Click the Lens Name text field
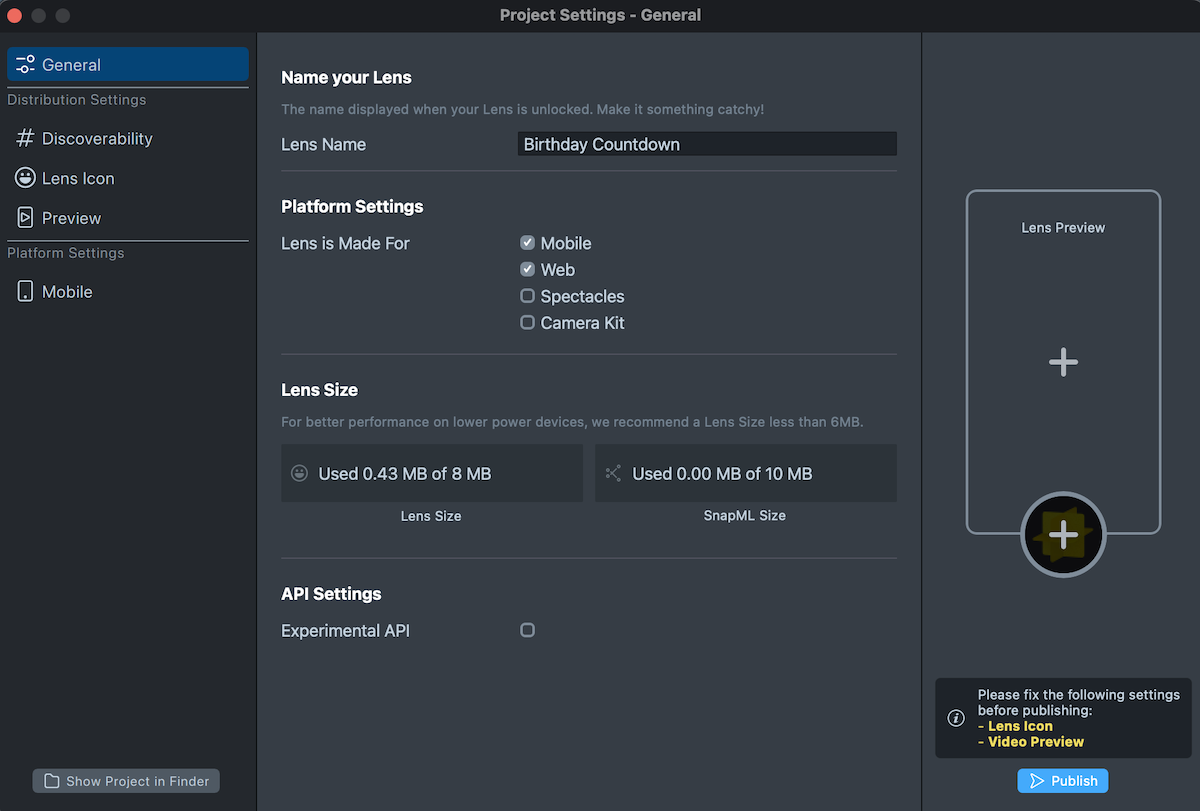 click(x=706, y=144)
